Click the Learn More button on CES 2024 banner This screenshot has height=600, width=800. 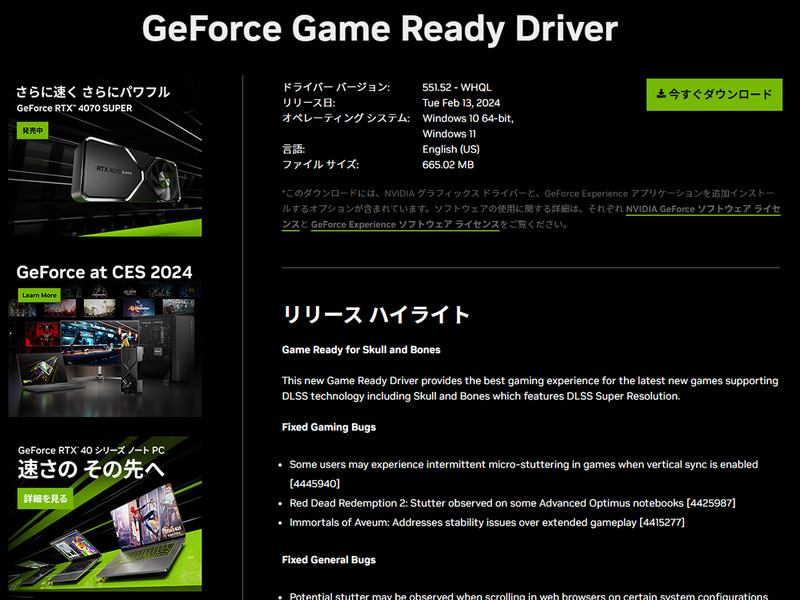coord(39,295)
